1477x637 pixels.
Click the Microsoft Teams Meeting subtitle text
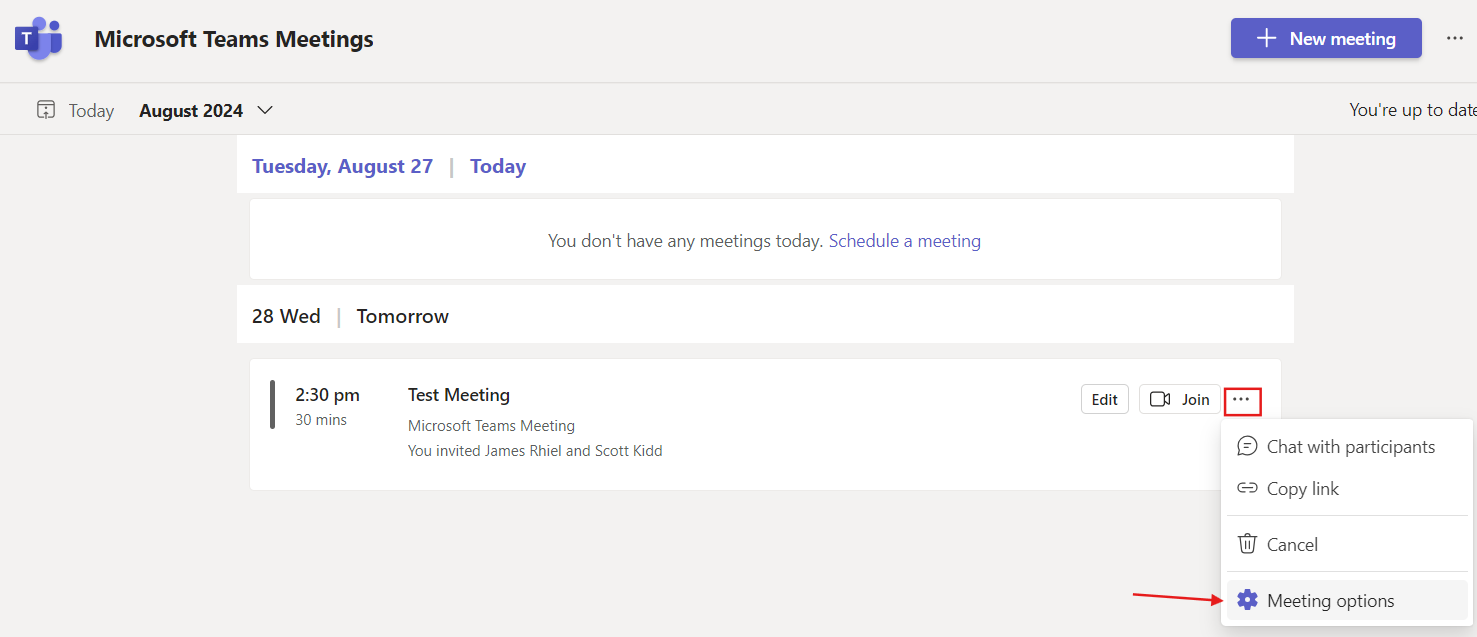(491, 426)
